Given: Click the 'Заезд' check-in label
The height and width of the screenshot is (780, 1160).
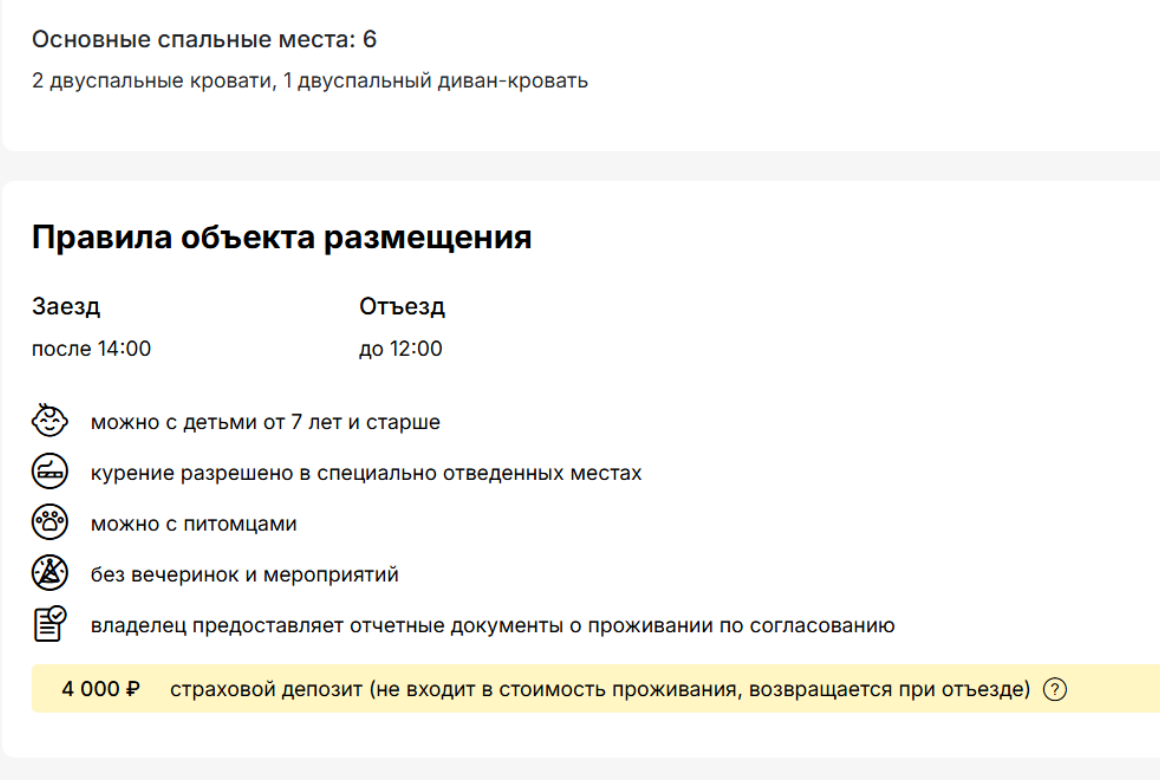Looking at the screenshot, I should [66, 306].
